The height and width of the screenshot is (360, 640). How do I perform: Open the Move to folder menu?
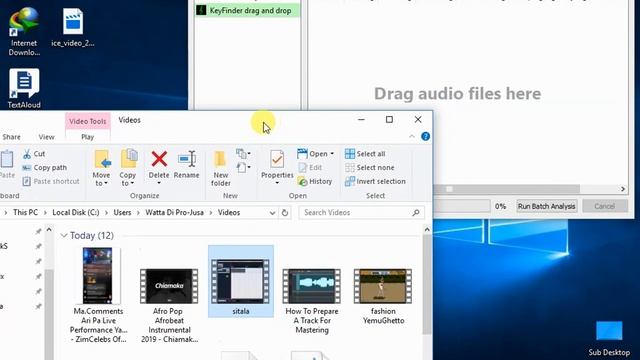click(x=101, y=168)
